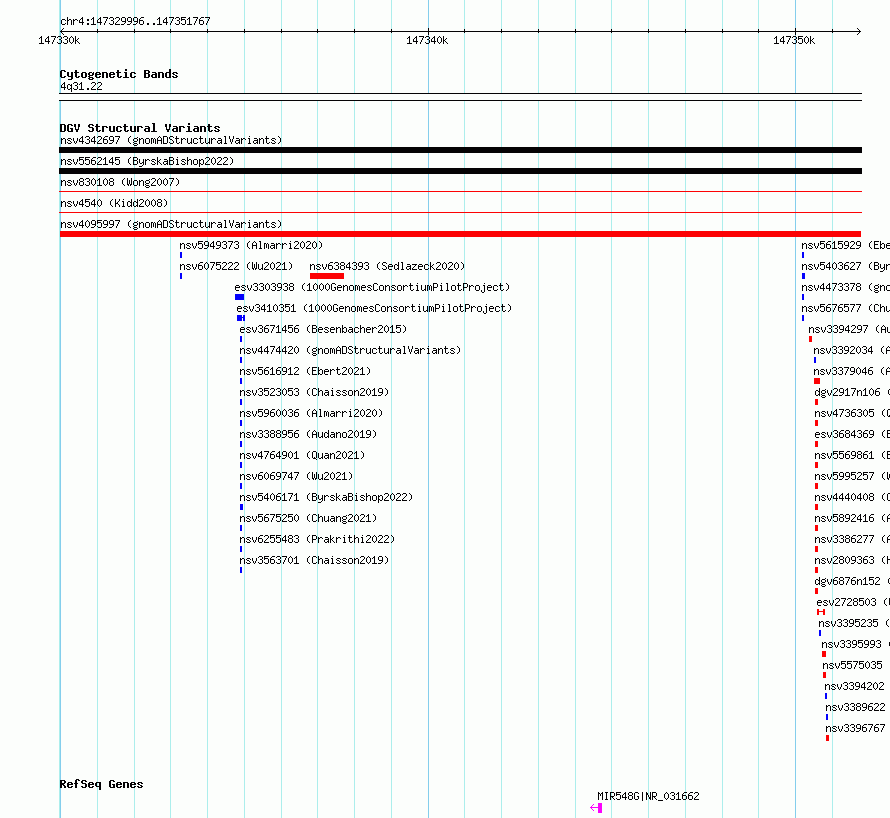The height and width of the screenshot is (818, 890).
Task: Select nsv3386277 variant label
Action: pos(852,539)
